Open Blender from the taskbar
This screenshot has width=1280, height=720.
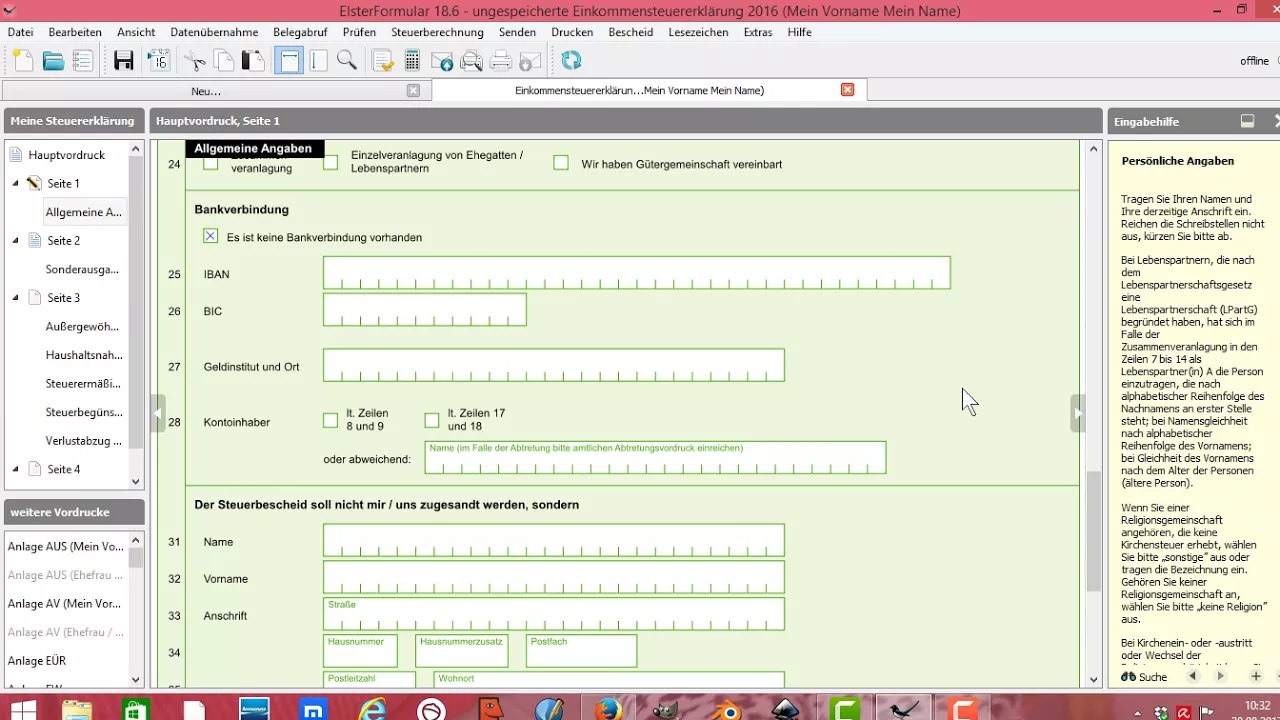pyautogui.click(x=725, y=708)
